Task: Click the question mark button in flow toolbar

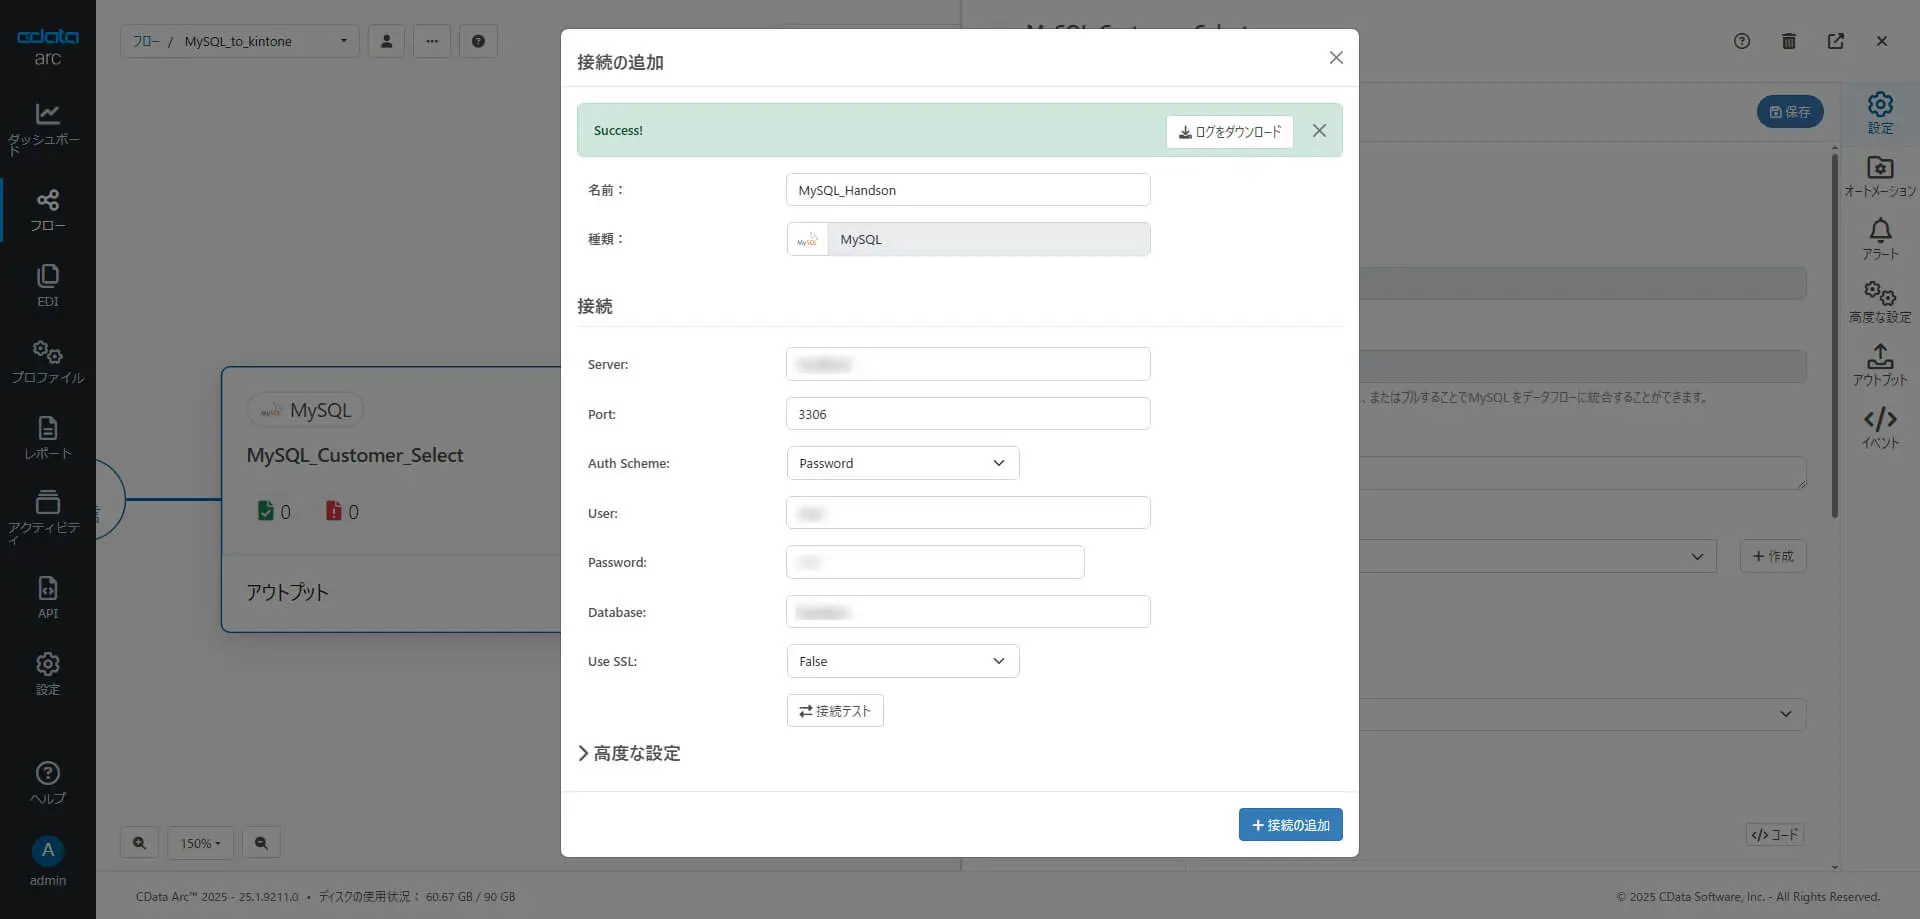Action: [478, 41]
